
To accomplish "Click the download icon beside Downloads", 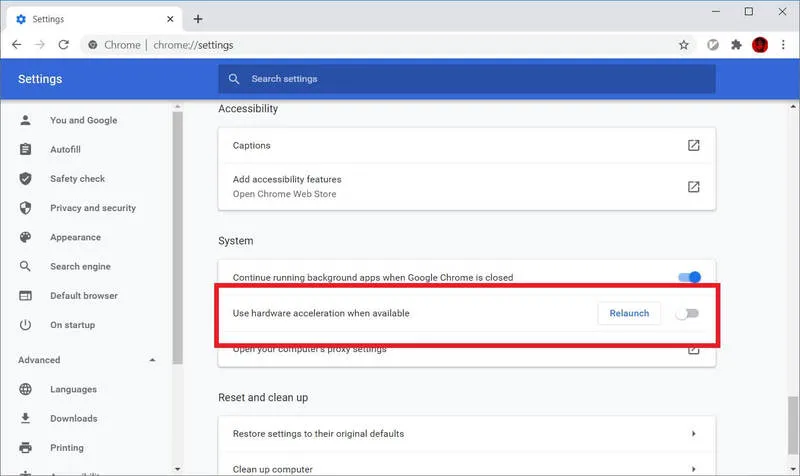I will 25,418.
